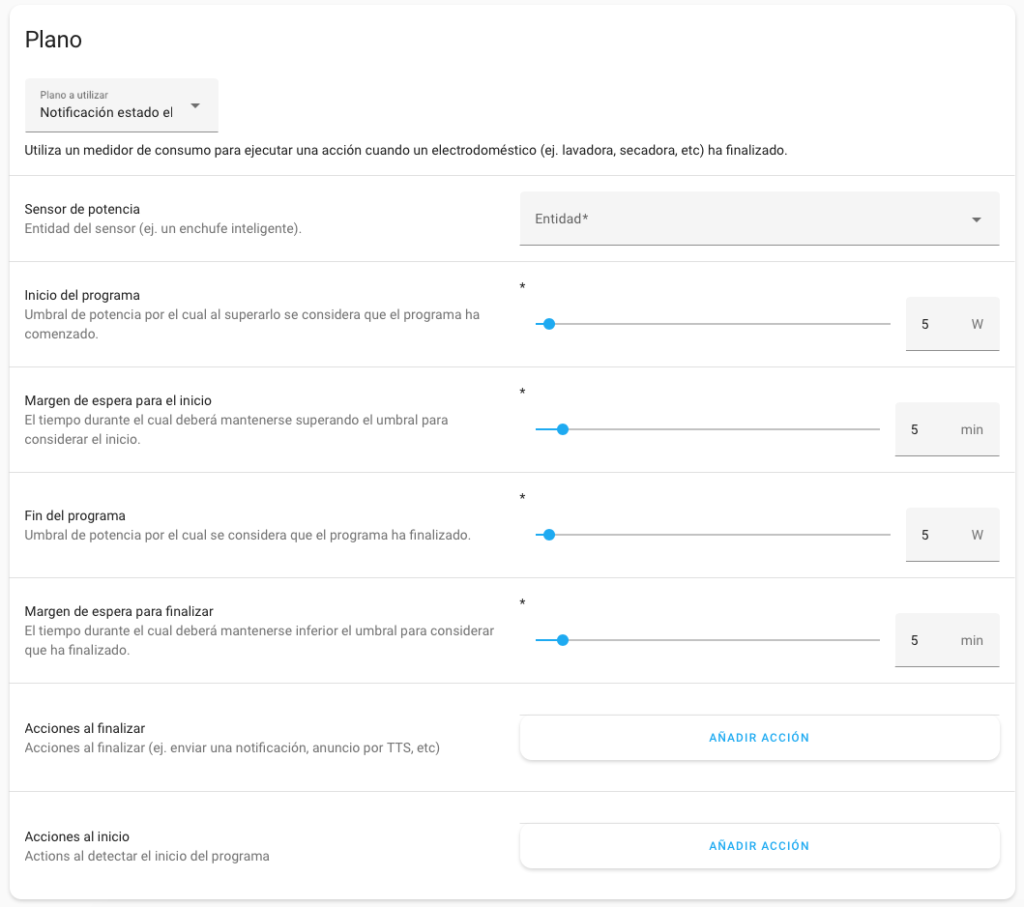1024x907 pixels.
Task: Add an action under 'Acciones al finalizar'
Action: pos(759,738)
